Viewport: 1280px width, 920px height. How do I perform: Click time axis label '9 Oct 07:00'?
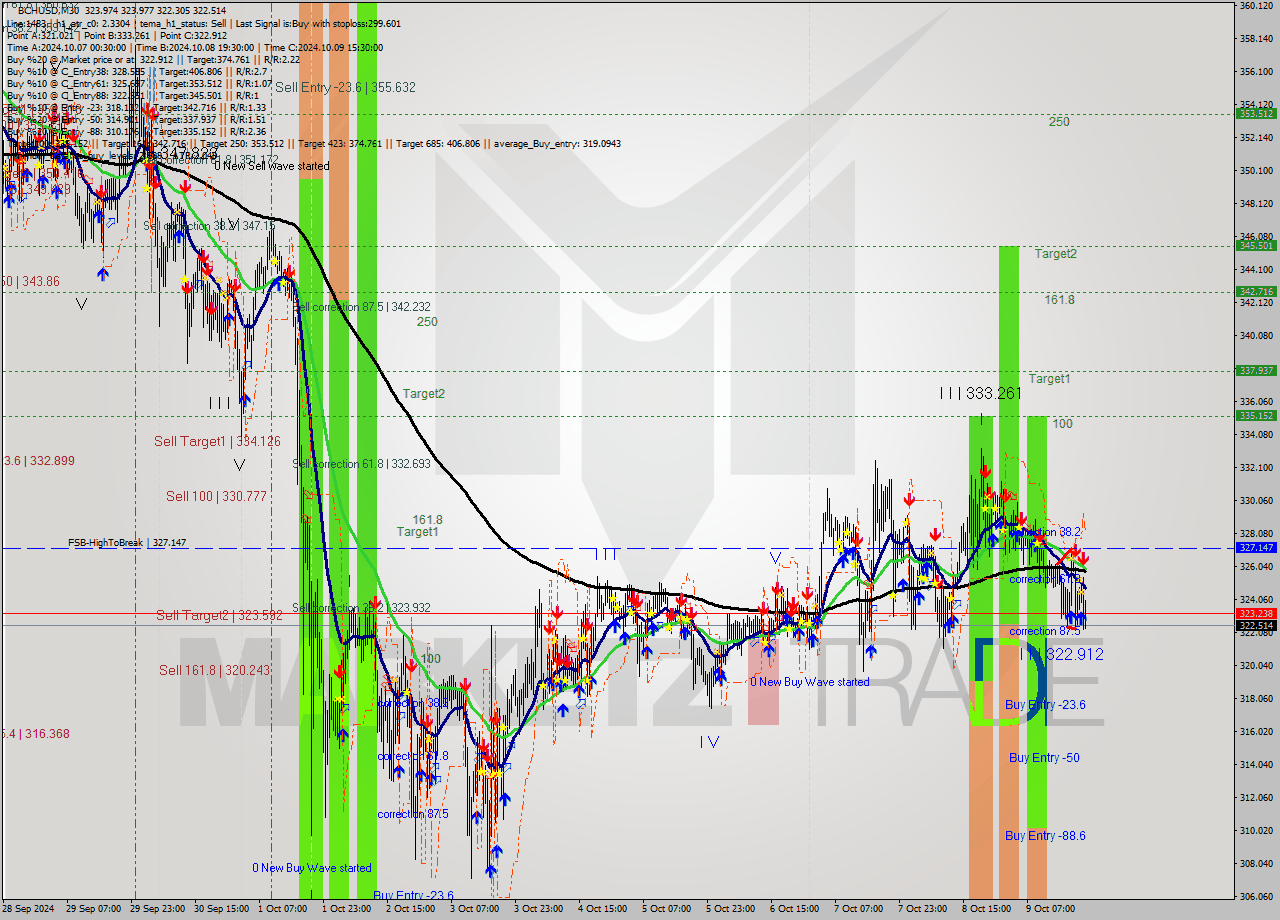1052,909
